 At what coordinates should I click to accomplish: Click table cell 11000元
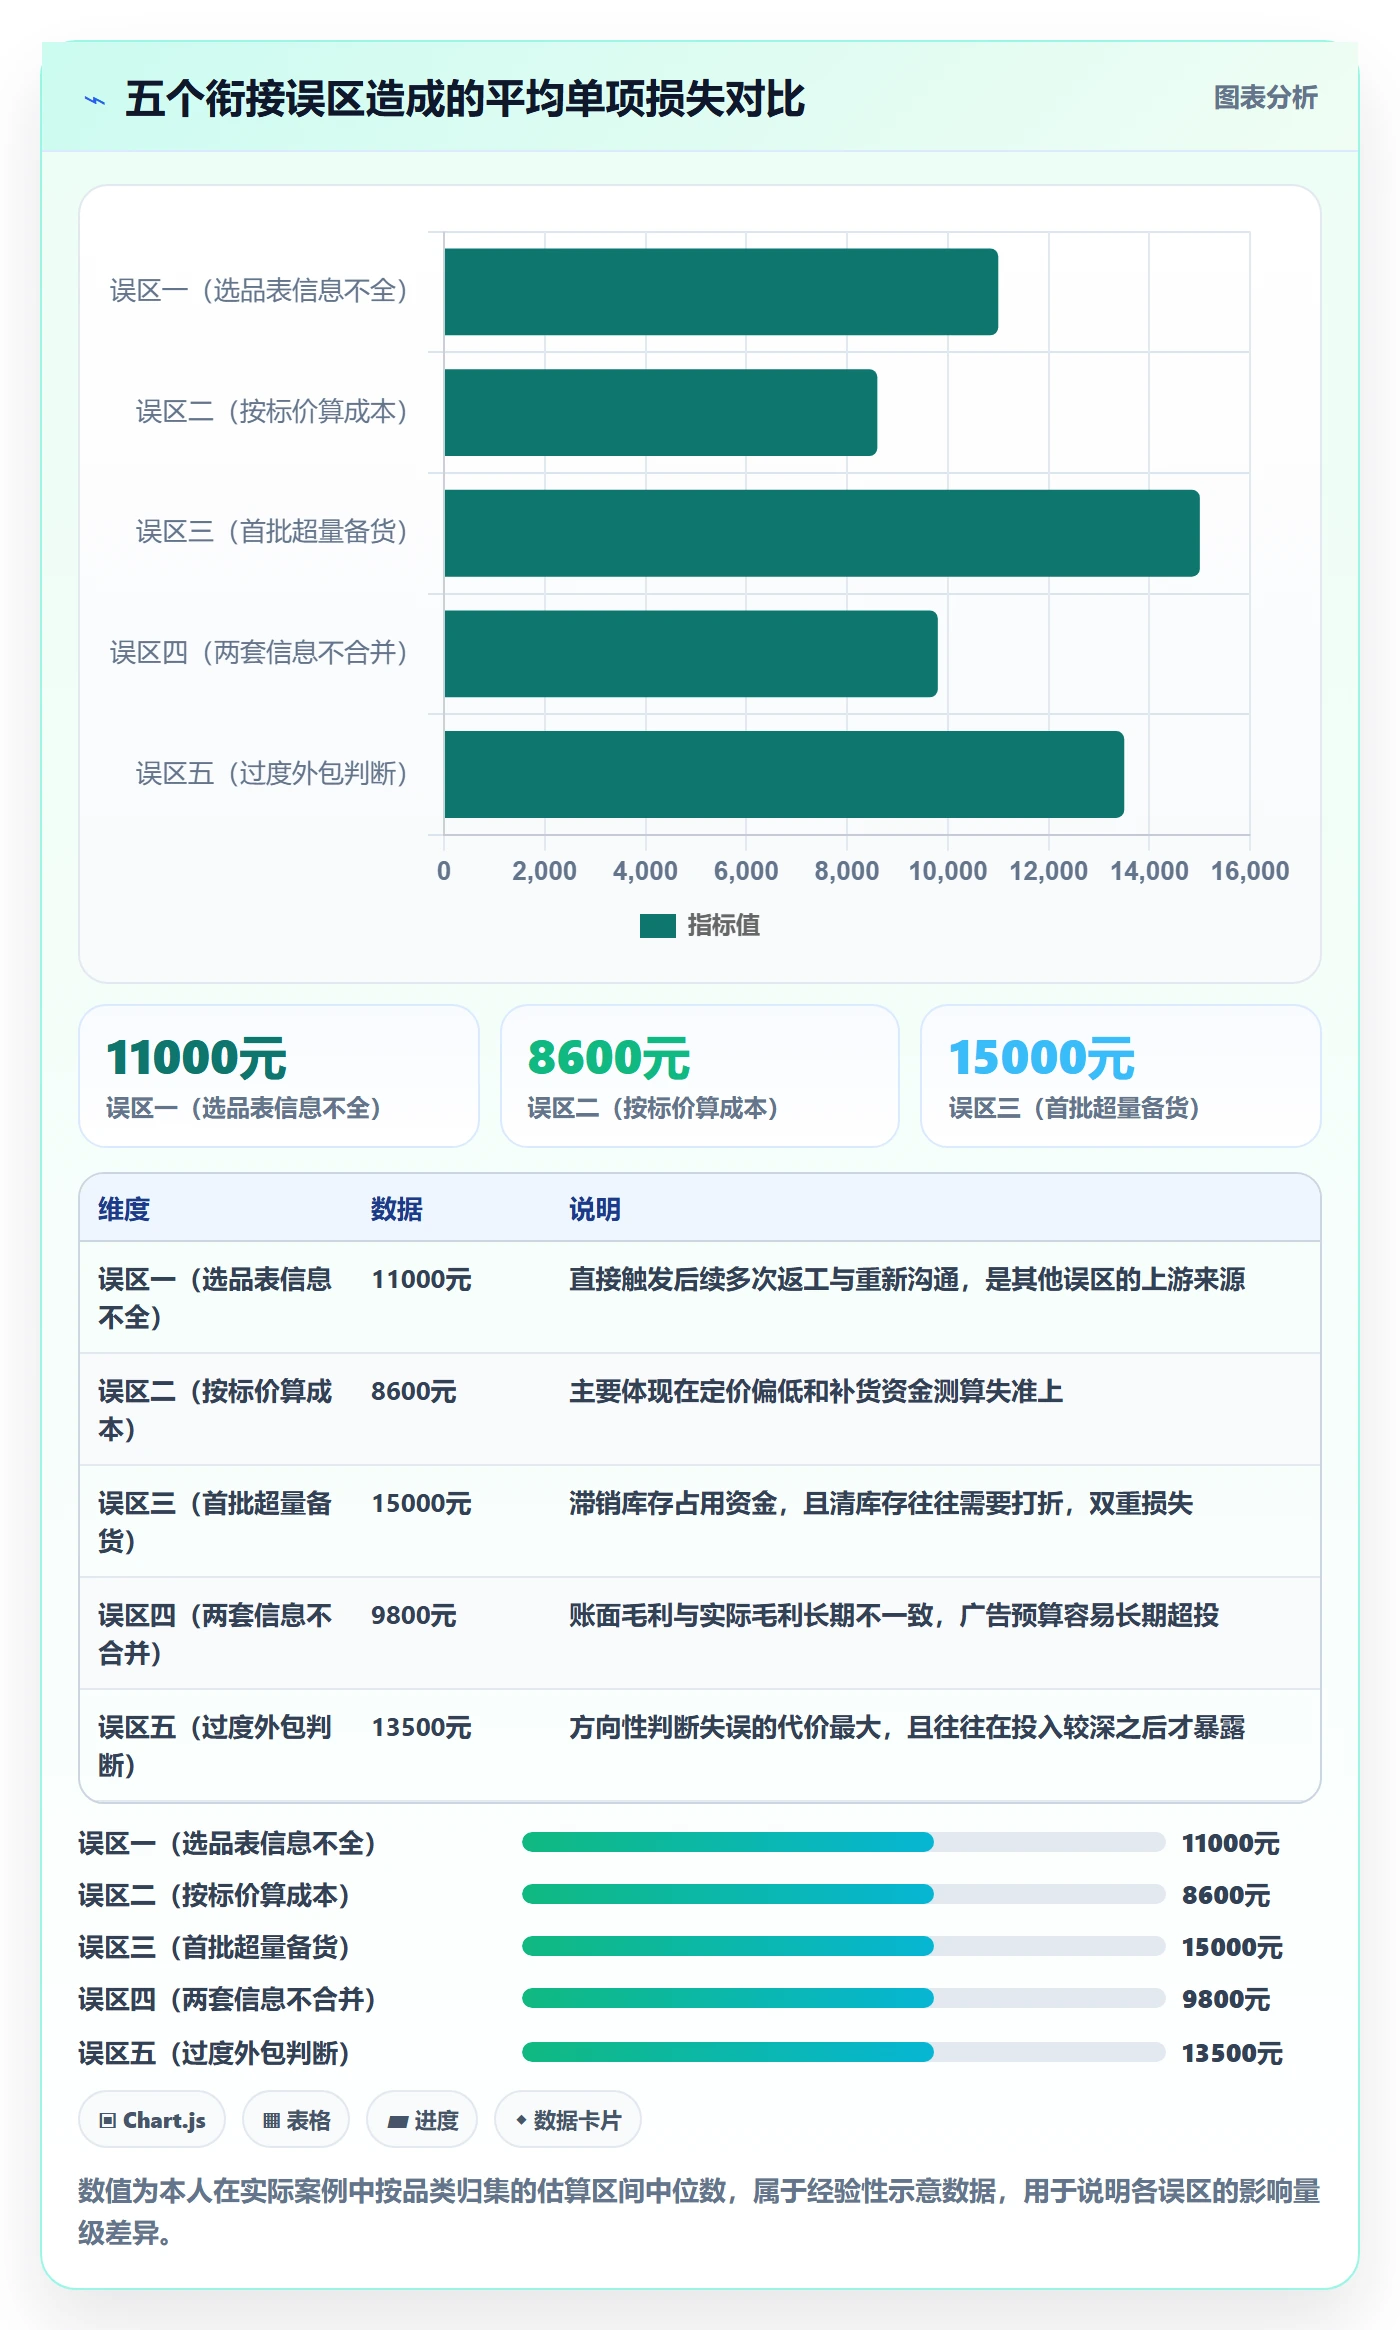coord(421,1280)
